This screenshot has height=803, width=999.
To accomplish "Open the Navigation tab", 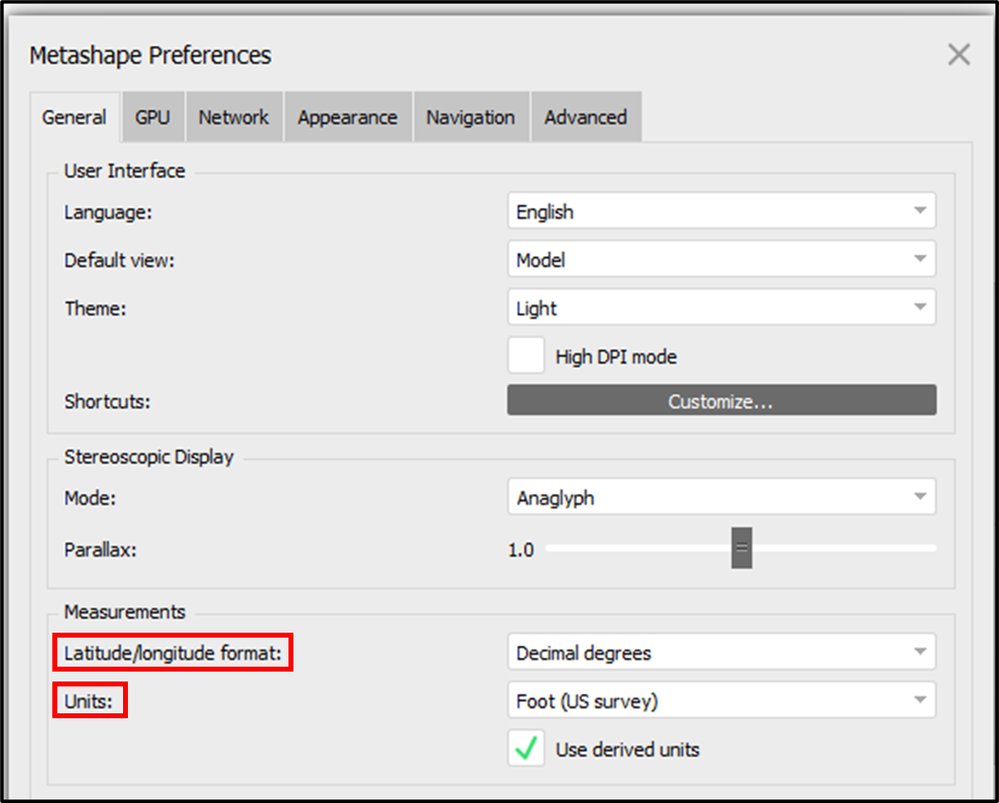I will point(471,117).
